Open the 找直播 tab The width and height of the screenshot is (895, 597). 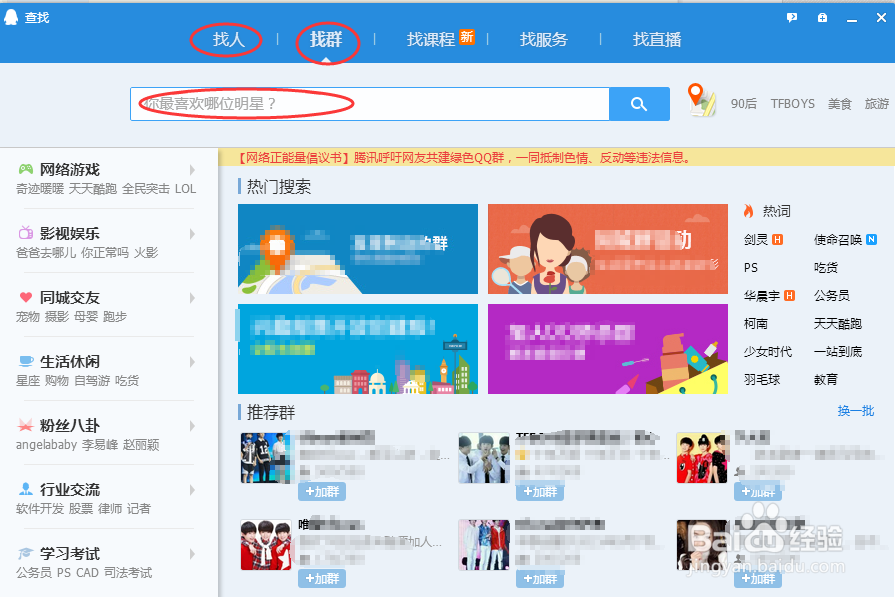coord(657,39)
